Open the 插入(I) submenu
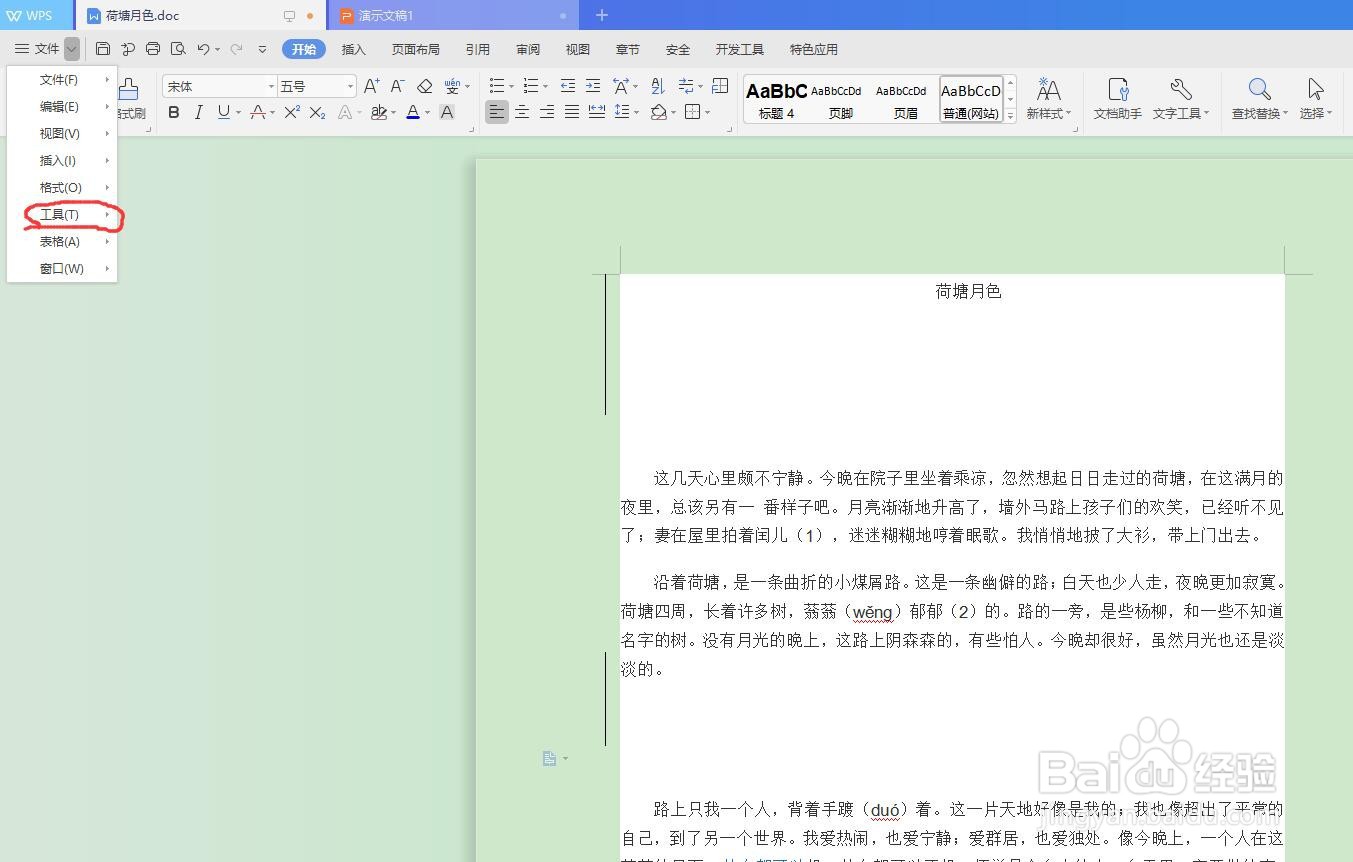1353x862 pixels. [62, 161]
